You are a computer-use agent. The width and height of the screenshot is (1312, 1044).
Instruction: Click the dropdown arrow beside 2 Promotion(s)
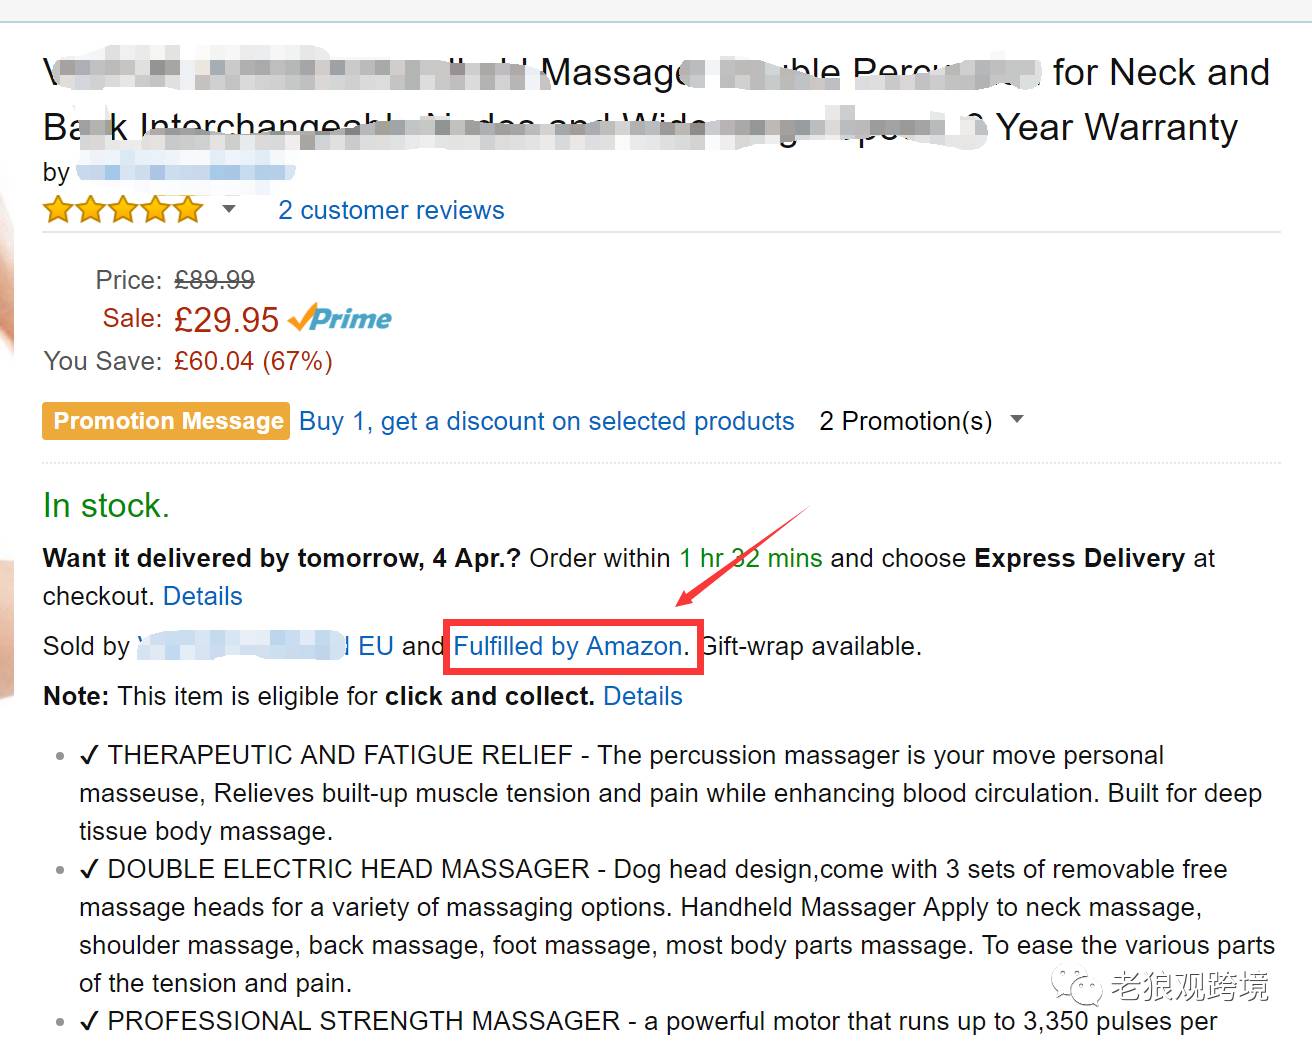pos(1017,420)
